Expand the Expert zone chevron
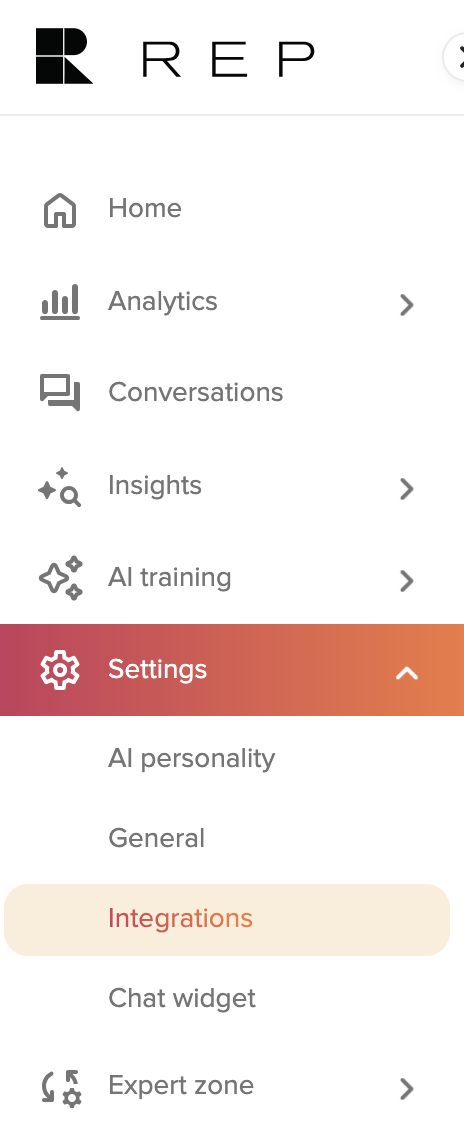This screenshot has height=1144, width=464. (407, 1089)
